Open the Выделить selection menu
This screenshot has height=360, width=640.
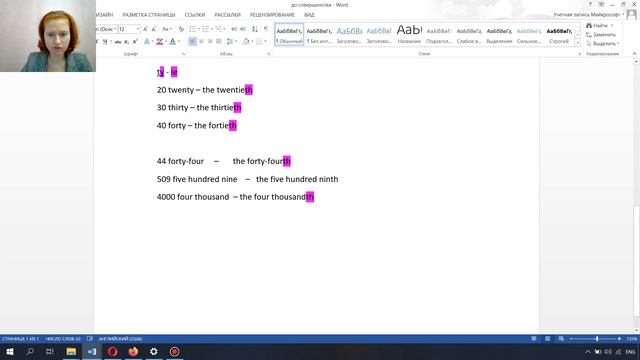click(602, 44)
